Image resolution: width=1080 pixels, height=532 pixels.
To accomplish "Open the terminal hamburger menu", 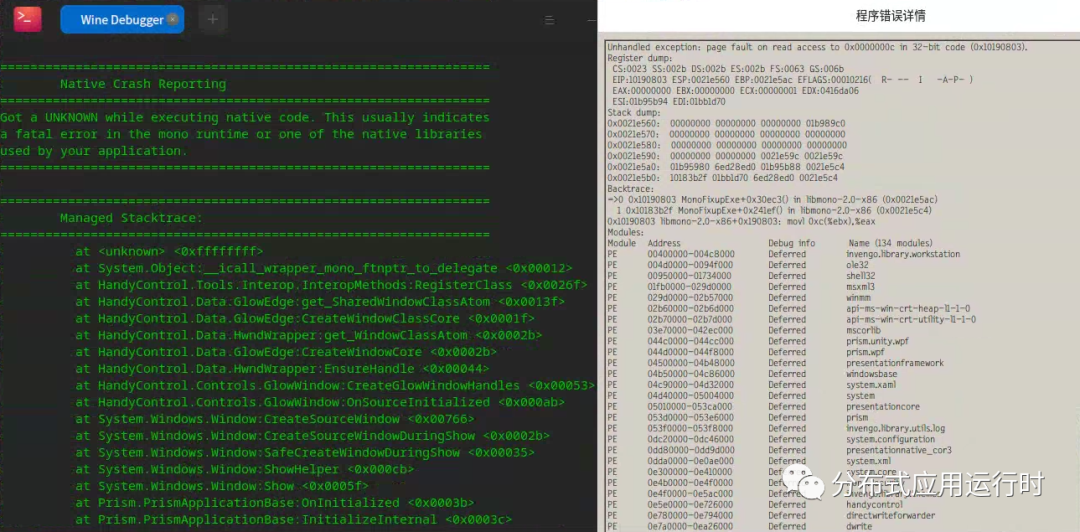I will [550, 20].
